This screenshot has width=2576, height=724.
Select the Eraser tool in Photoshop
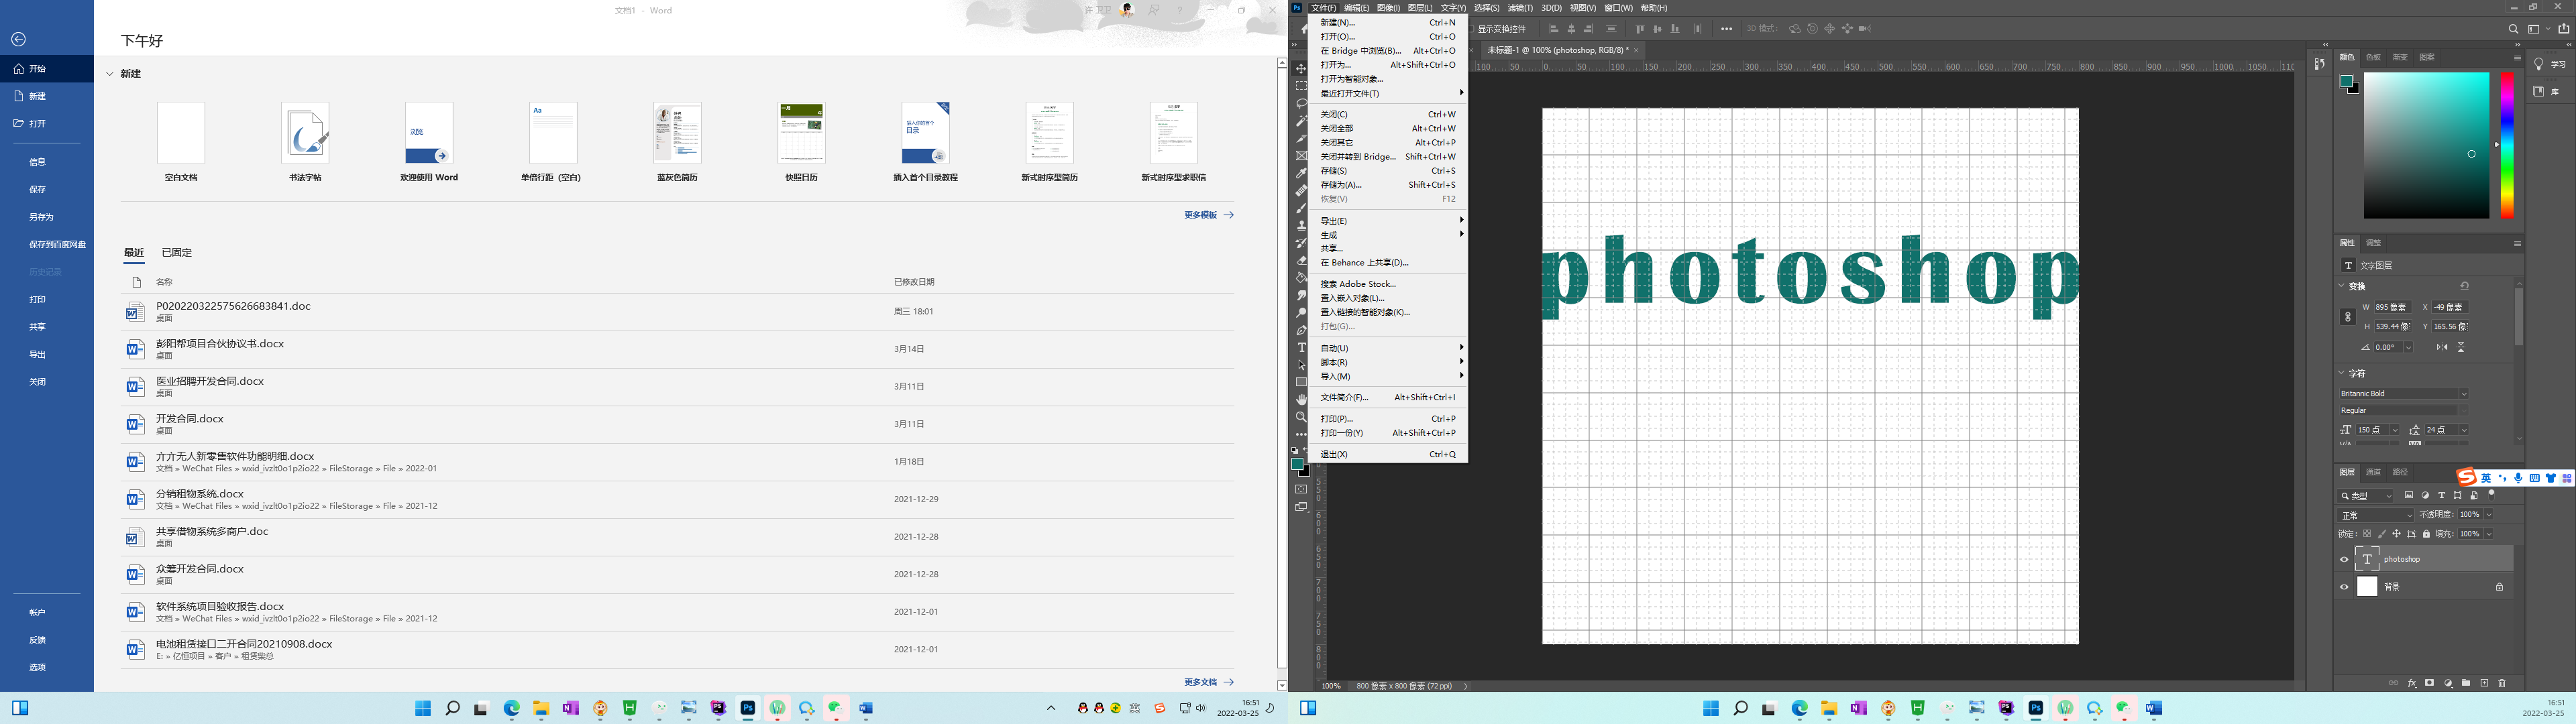tap(1301, 260)
